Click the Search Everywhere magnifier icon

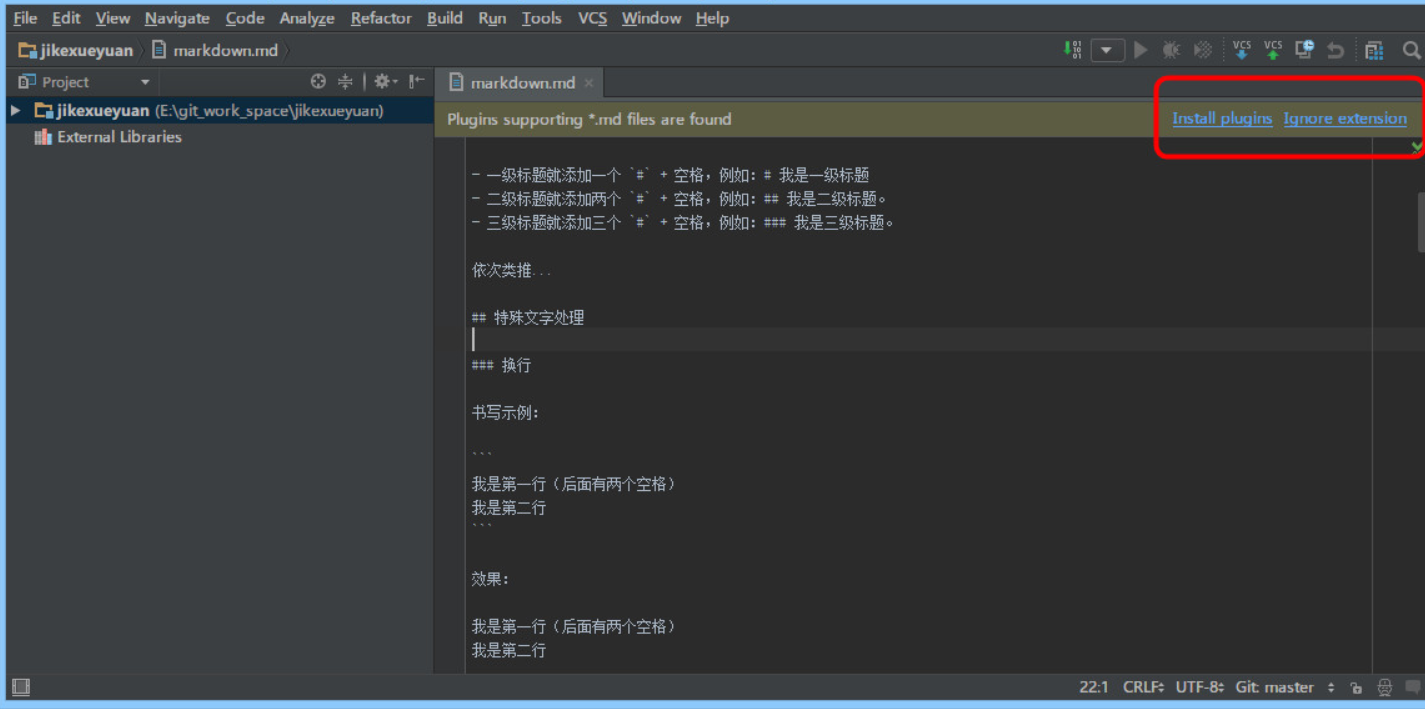pyautogui.click(x=1411, y=49)
